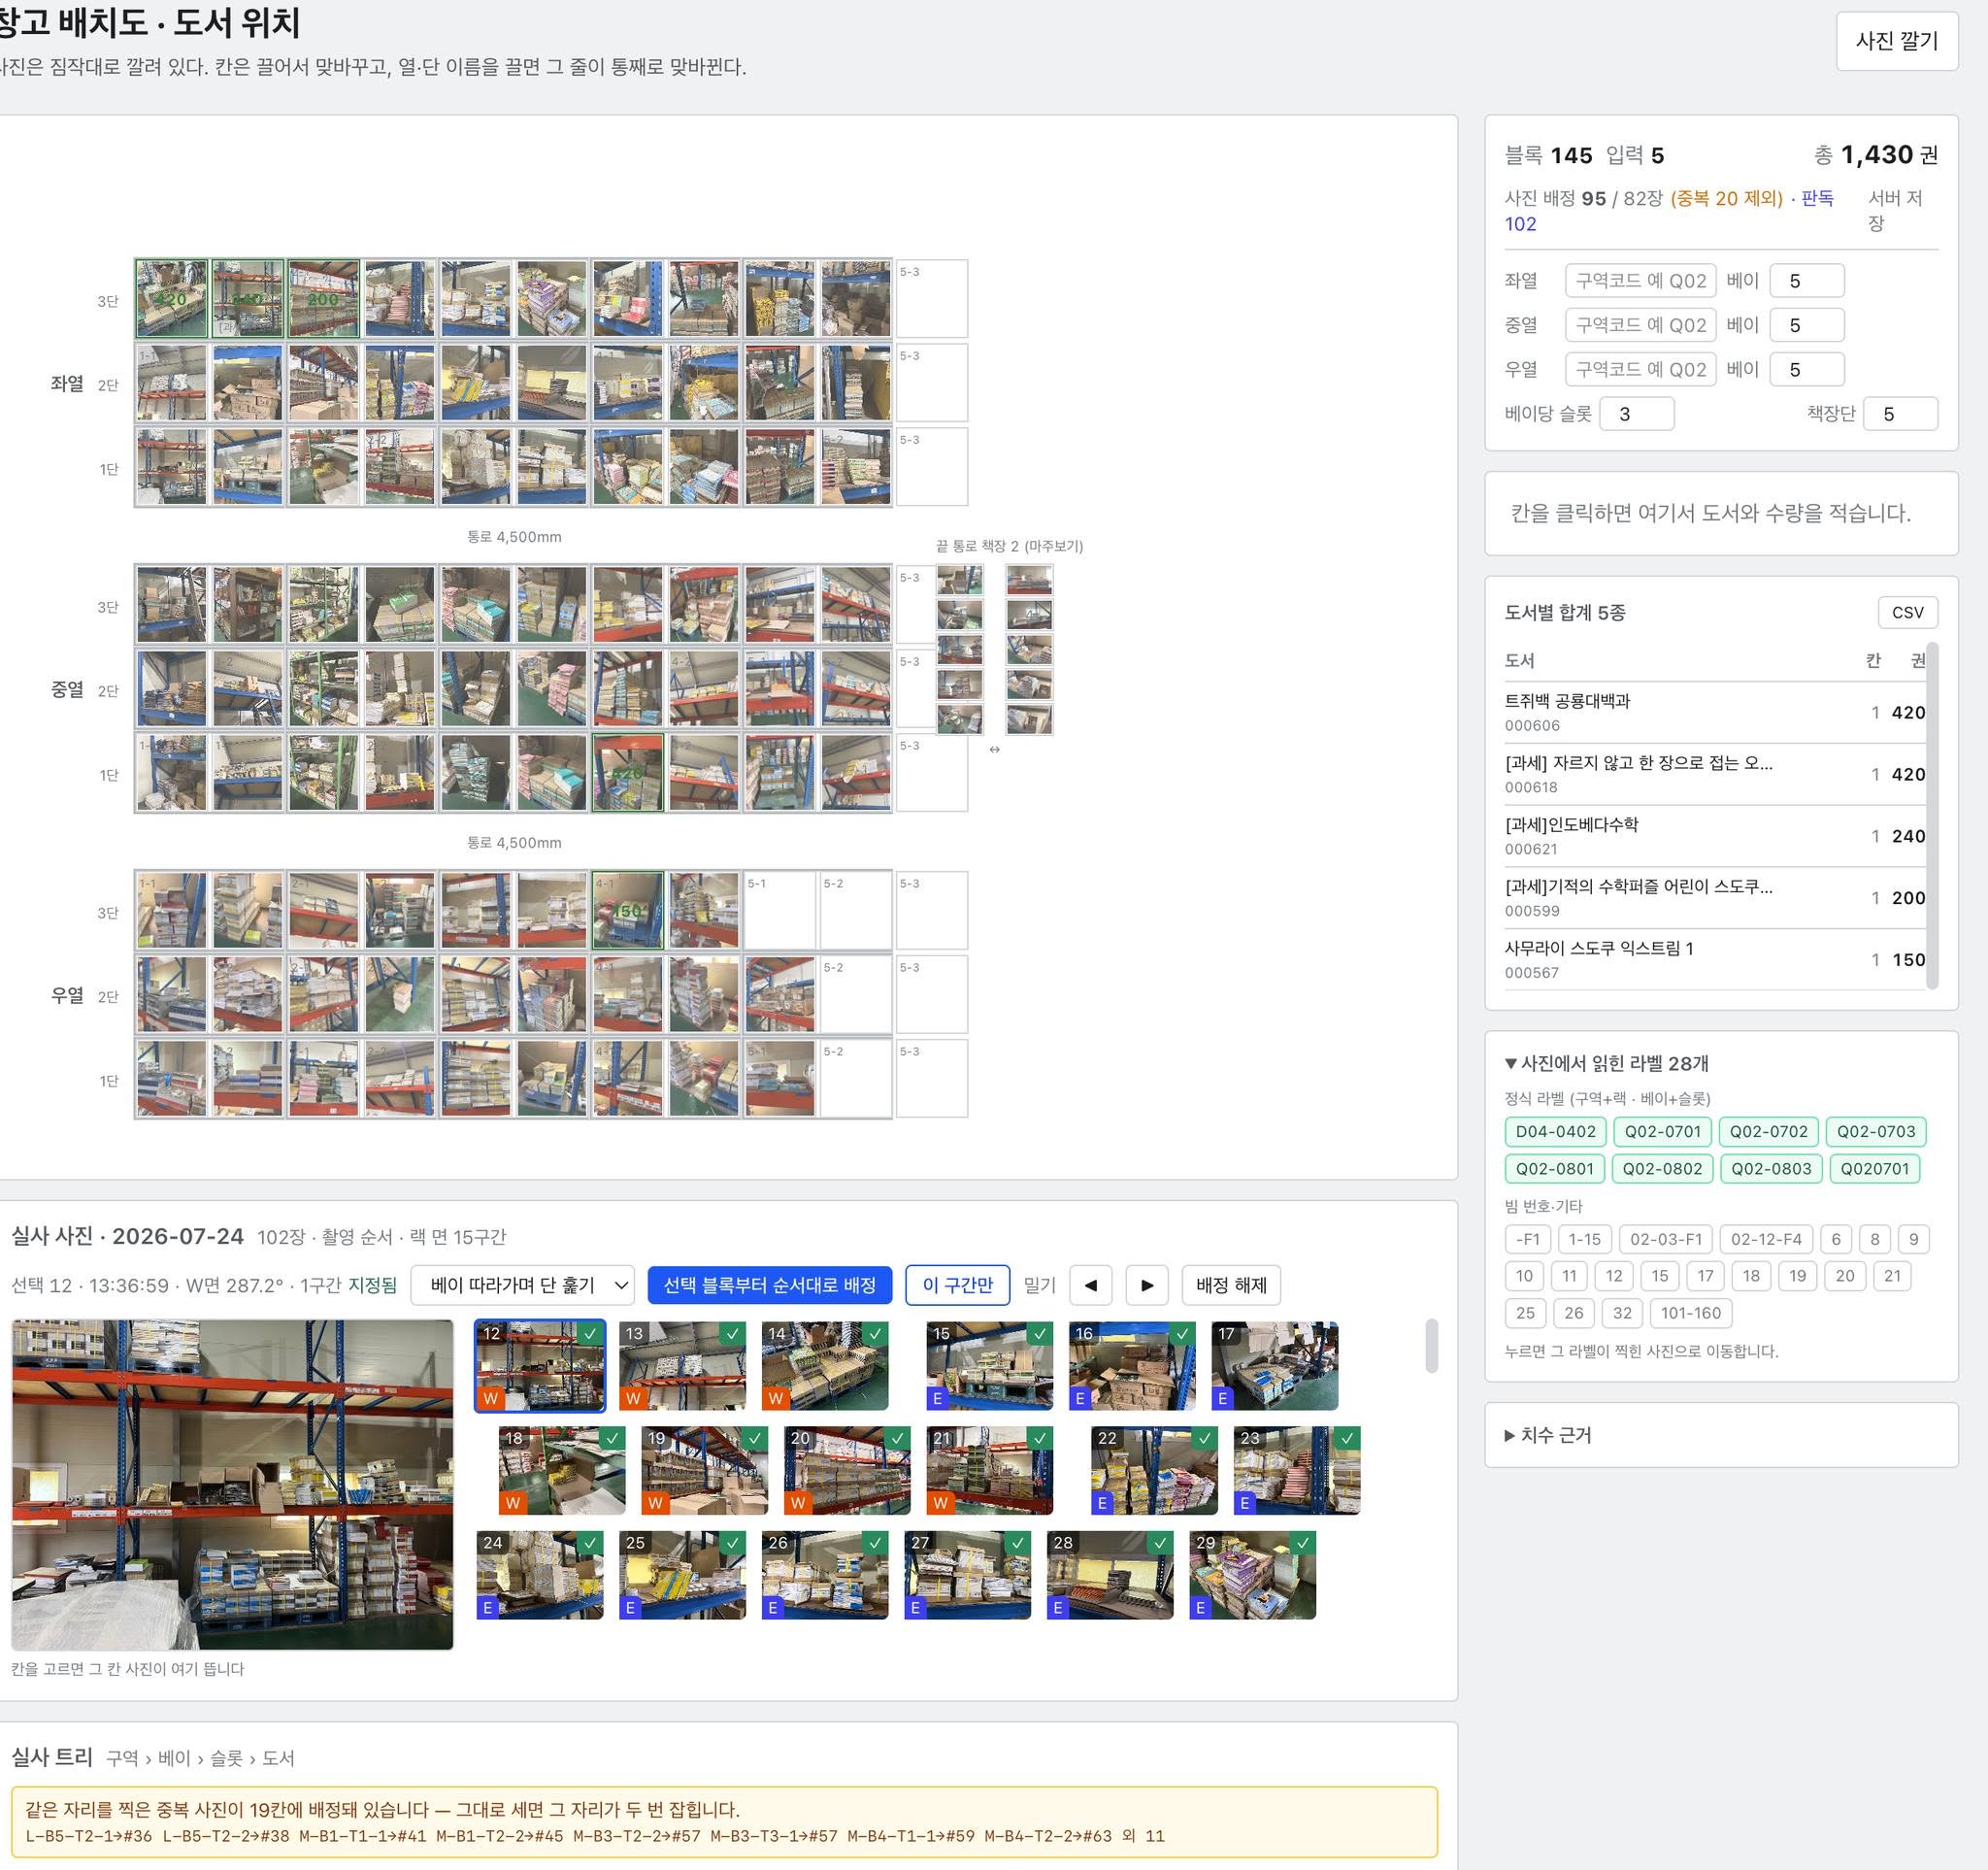Select photo thumbnail 12
The width and height of the screenshot is (1988, 1870).
[540, 1366]
